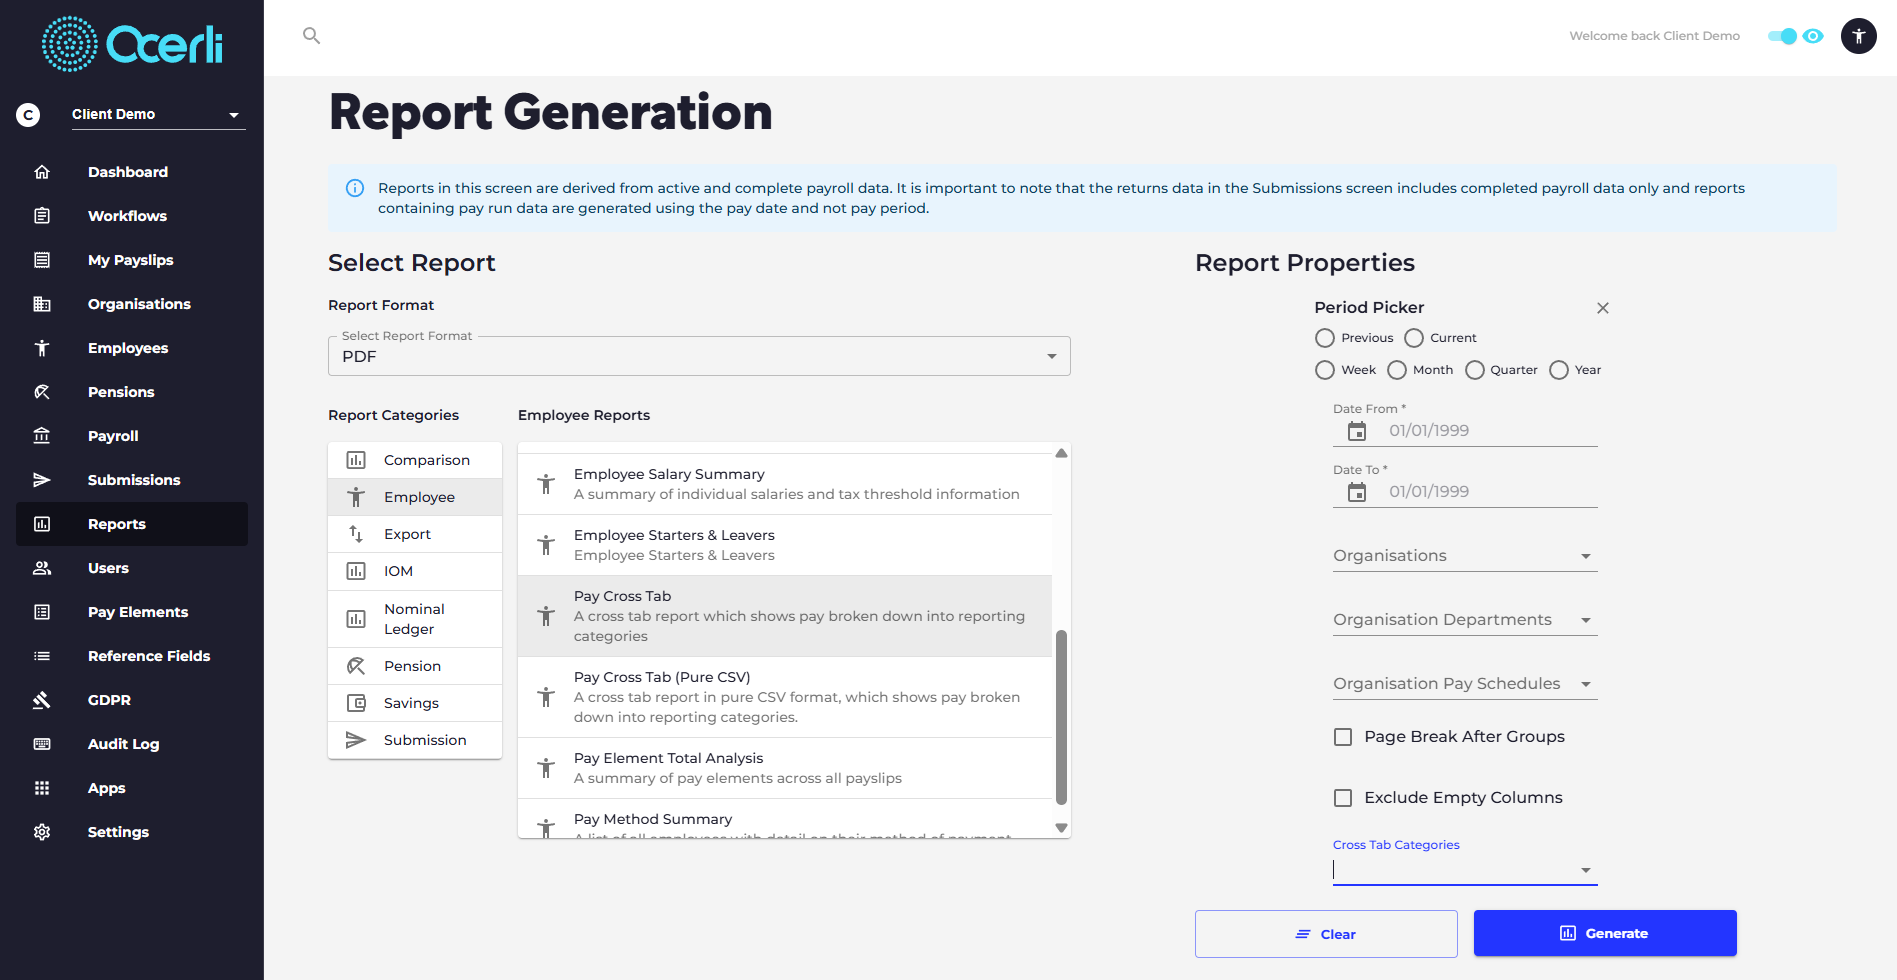
Task: Select the Month radio button
Action: [1397, 370]
